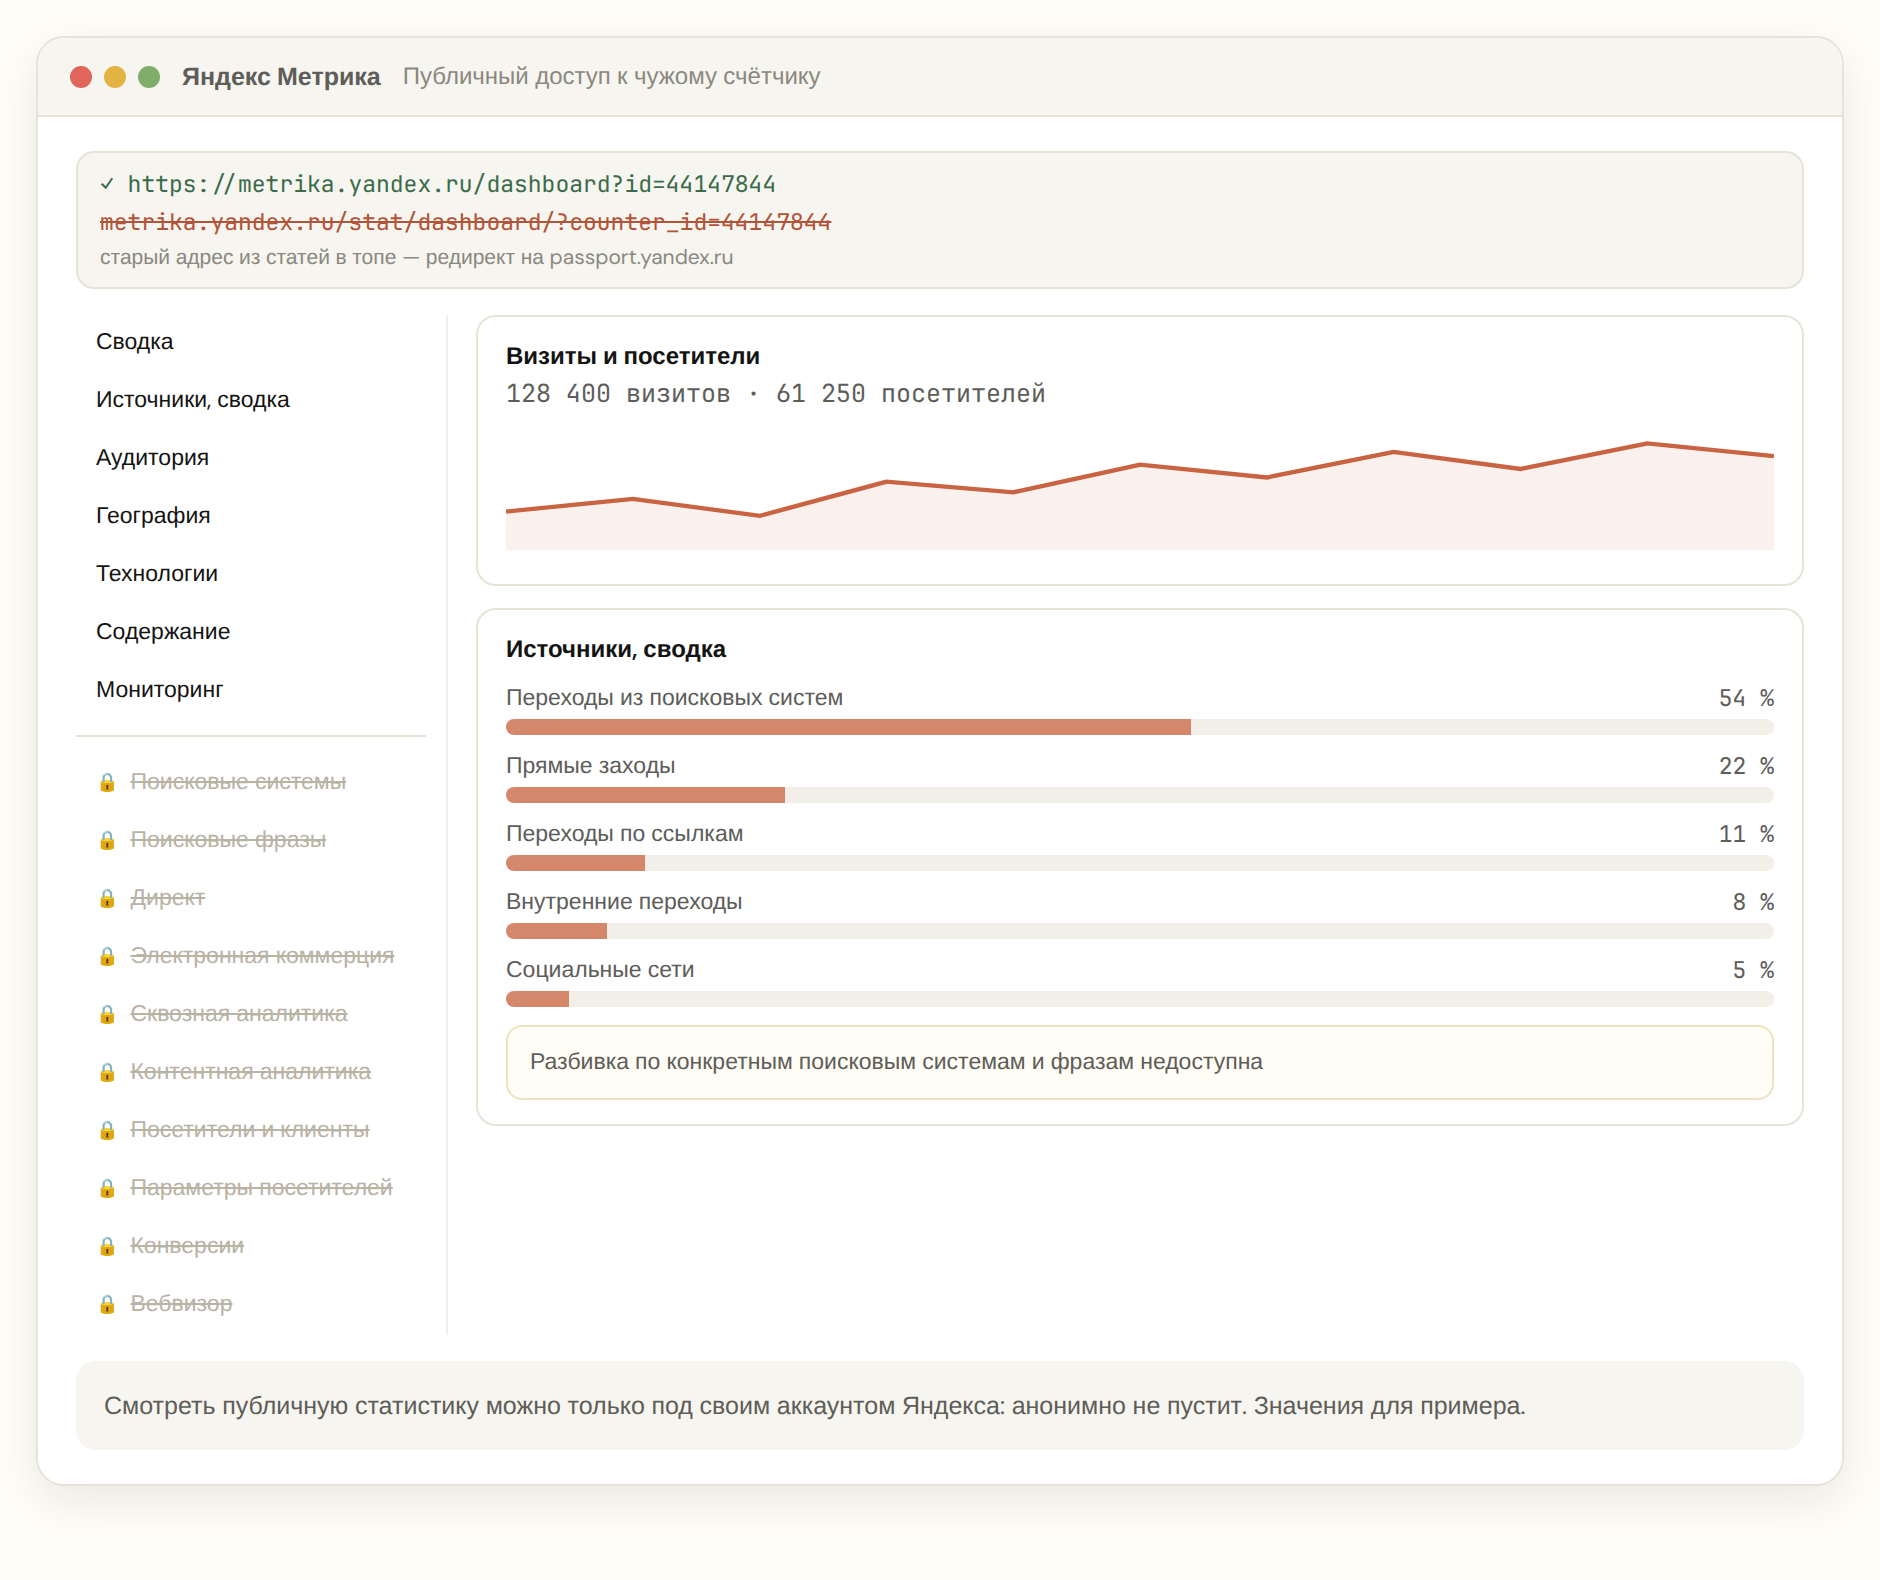Go to the Аудитория section
The height and width of the screenshot is (1580, 1880).
(152, 458)
